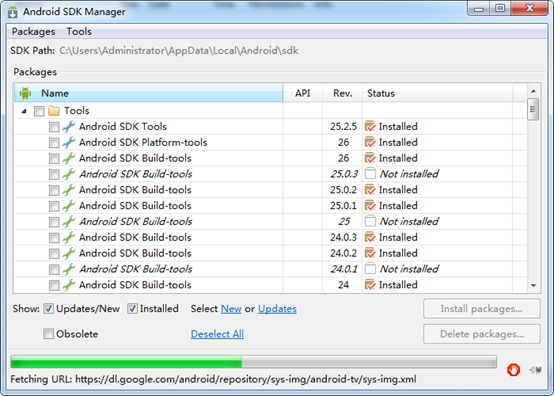Click wrench icon of Build-tools rev 24.0.1
This screenshot has height=396, width=554.
[x=69, y=269]
